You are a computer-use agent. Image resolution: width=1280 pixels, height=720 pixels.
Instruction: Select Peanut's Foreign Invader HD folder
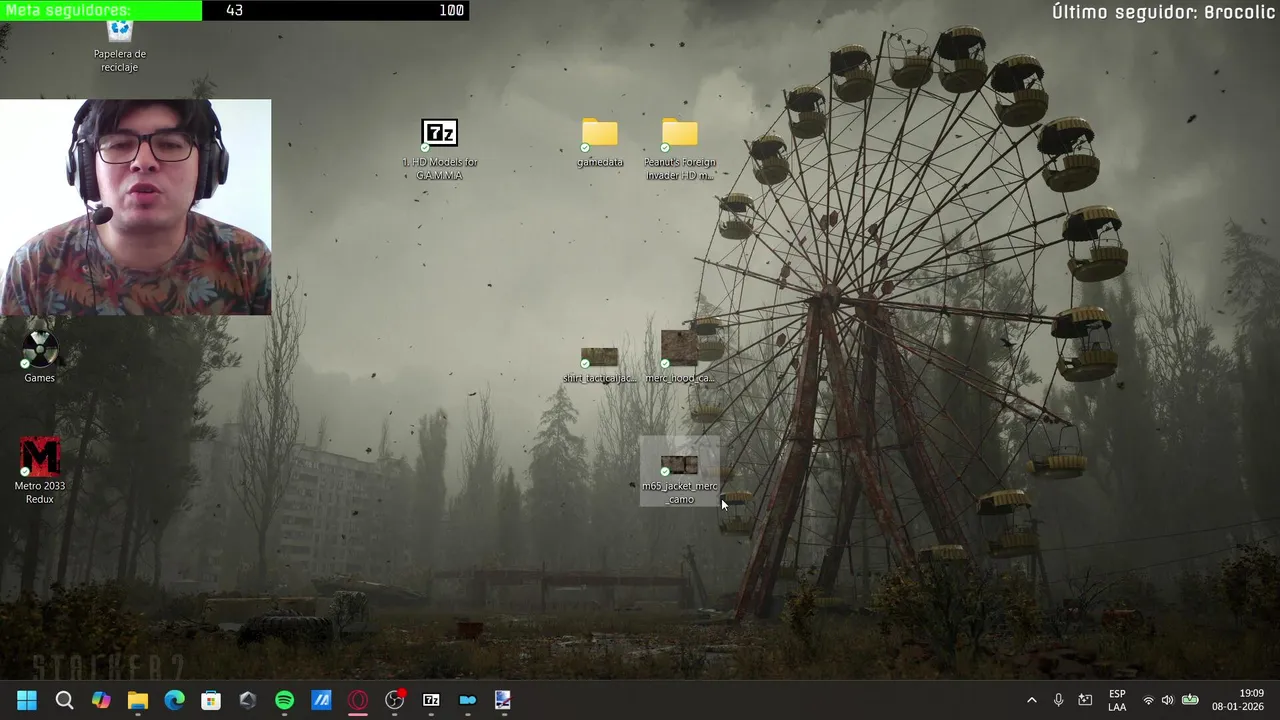click(x=680, y=150)
